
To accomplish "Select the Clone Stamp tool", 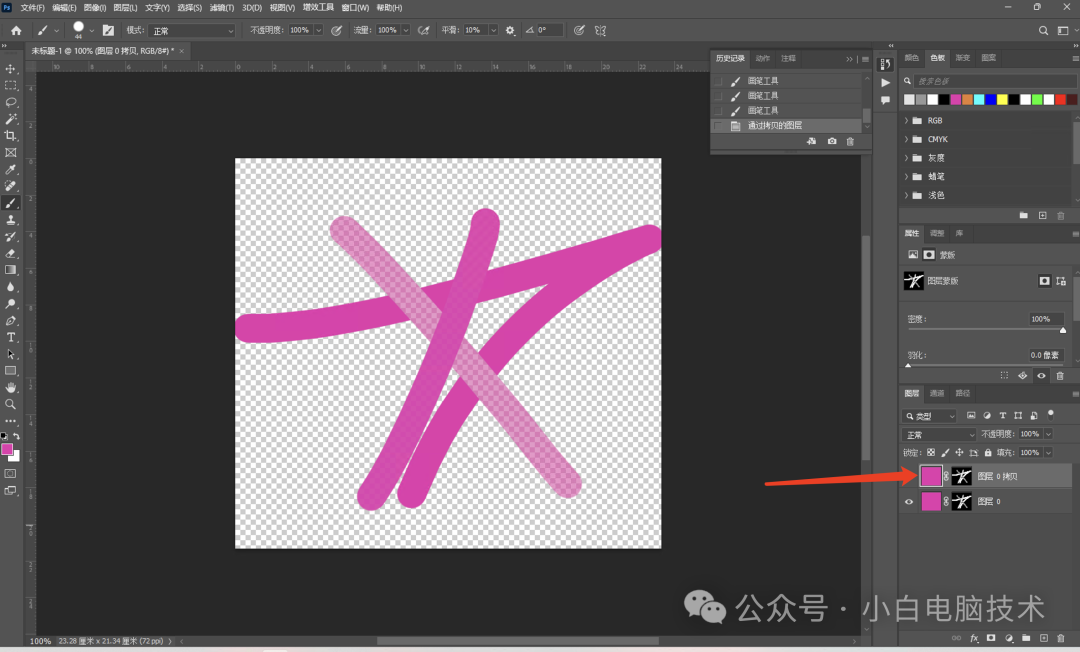I will [10, 220].
